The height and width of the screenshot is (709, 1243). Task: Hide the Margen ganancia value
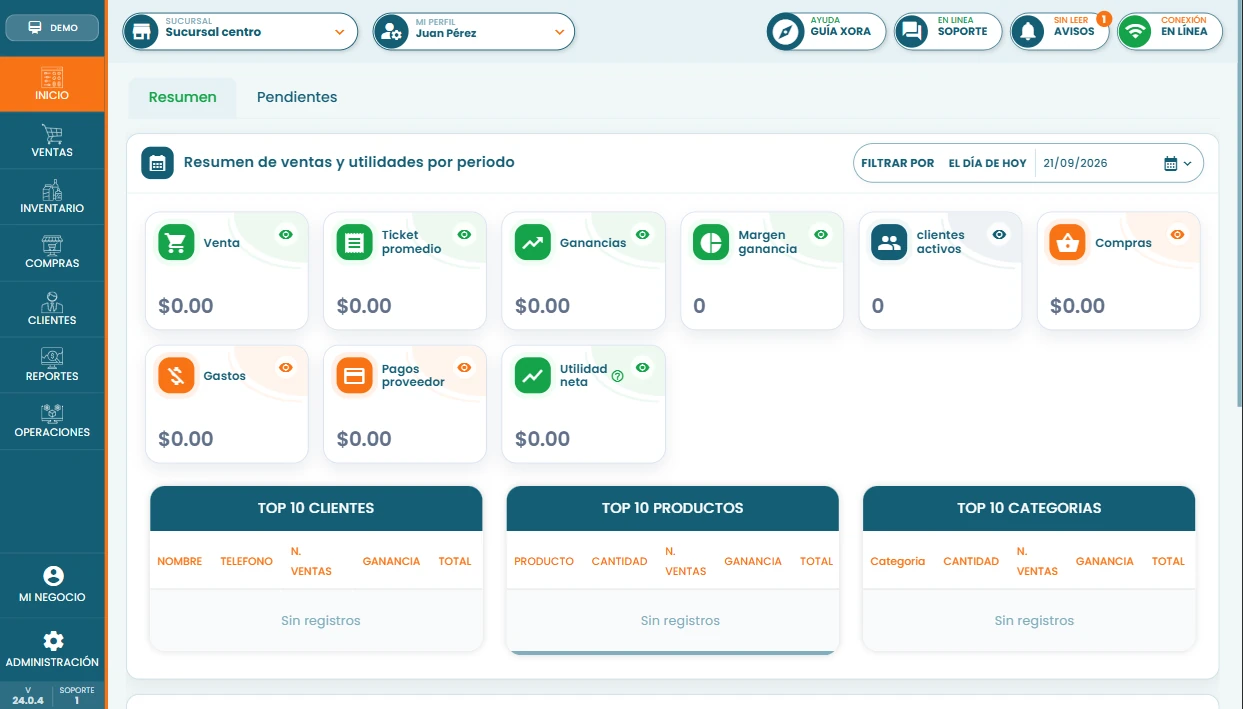[821, 235]
